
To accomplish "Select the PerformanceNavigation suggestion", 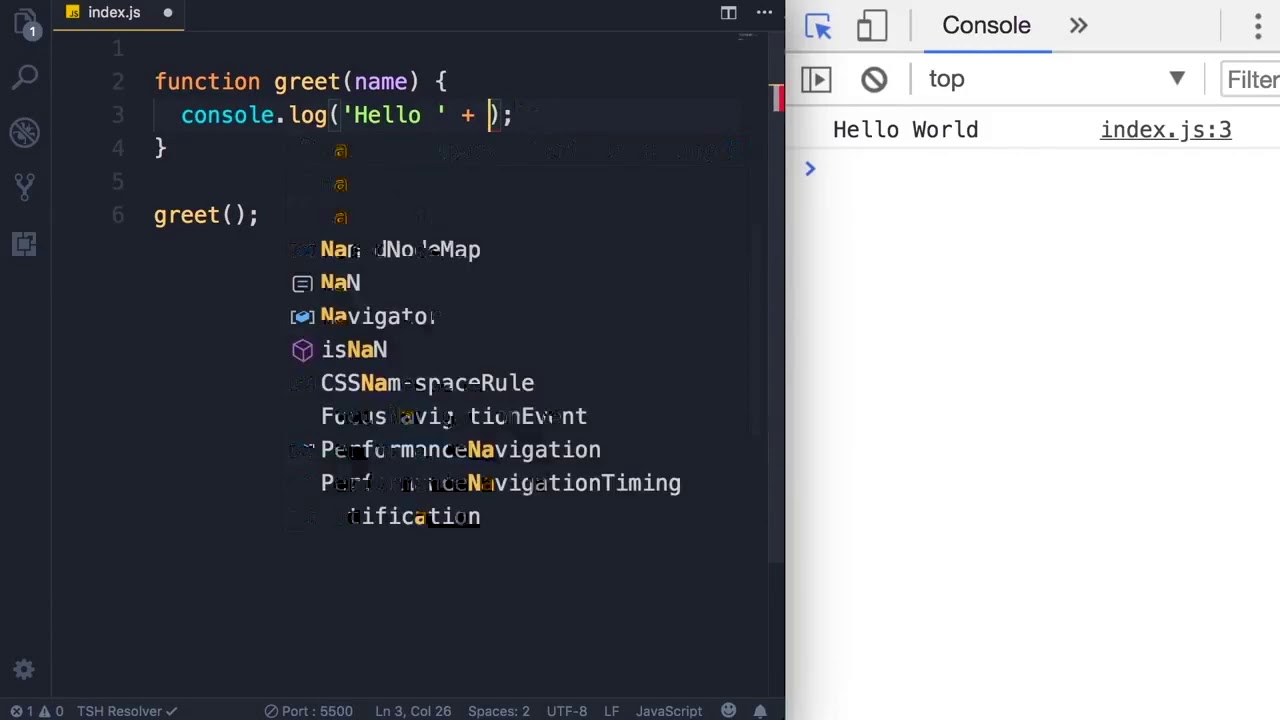I will 460,450.
